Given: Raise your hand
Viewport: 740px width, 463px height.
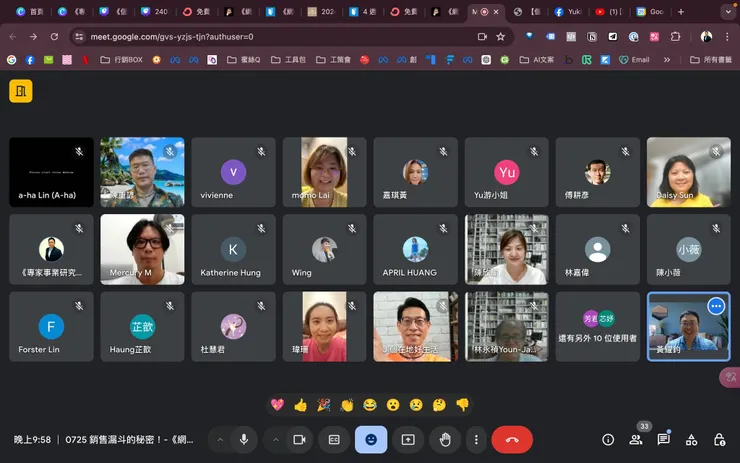Looking at the screenshot, I should pos(445,439).
